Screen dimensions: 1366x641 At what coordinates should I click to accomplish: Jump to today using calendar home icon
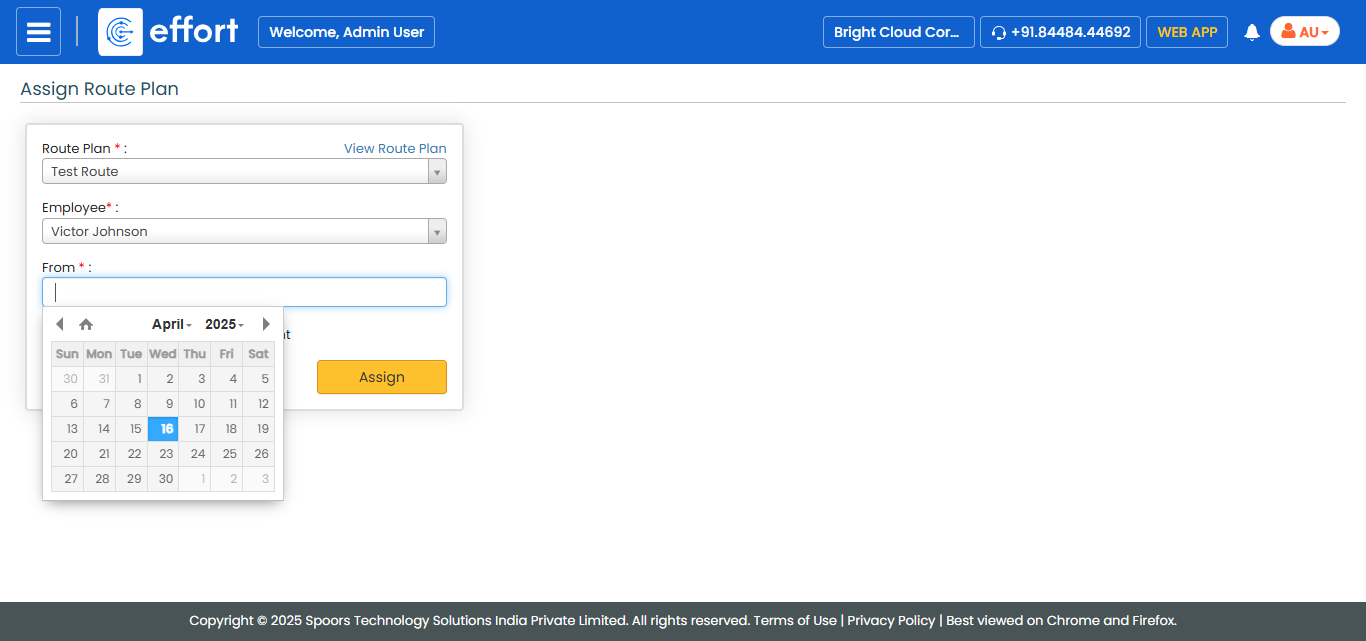pyautogui.click(x=86, y=324)
